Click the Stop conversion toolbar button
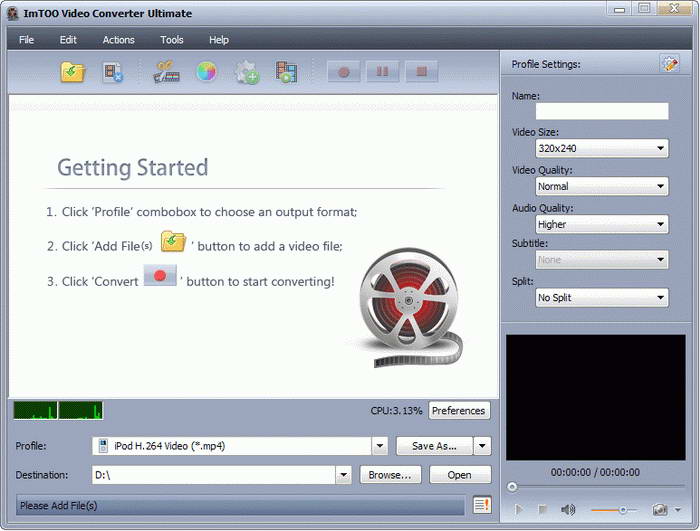This screenshot has height=531, width=700. click(x=421, y=71)
